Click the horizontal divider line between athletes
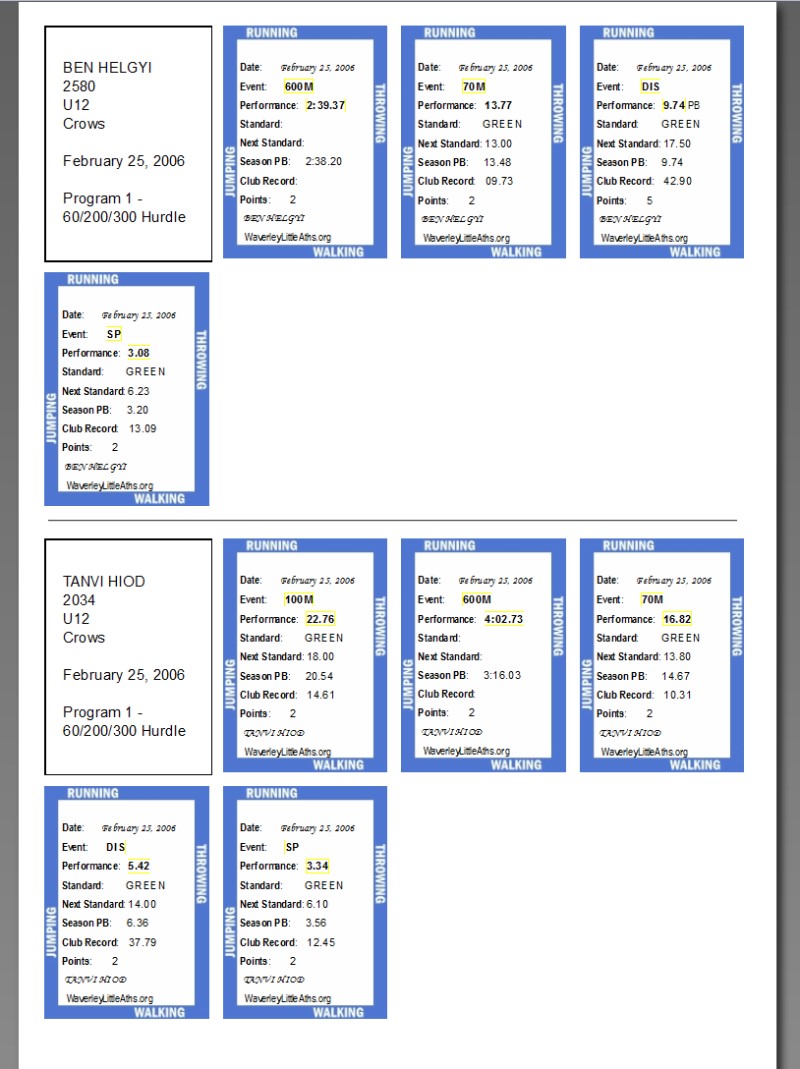This screenshot has height=1069, width=800. pyautogui.click(x=390, y=520)
